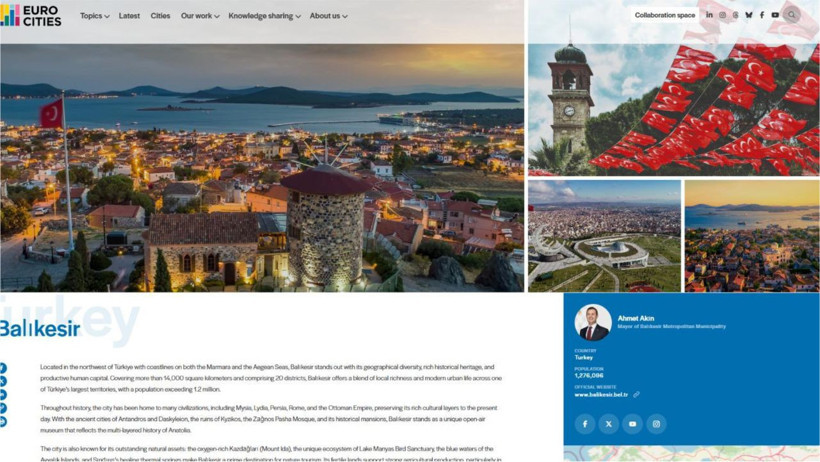Expand the About us menu
820x462 pixels.
click(x=328, y=16)
